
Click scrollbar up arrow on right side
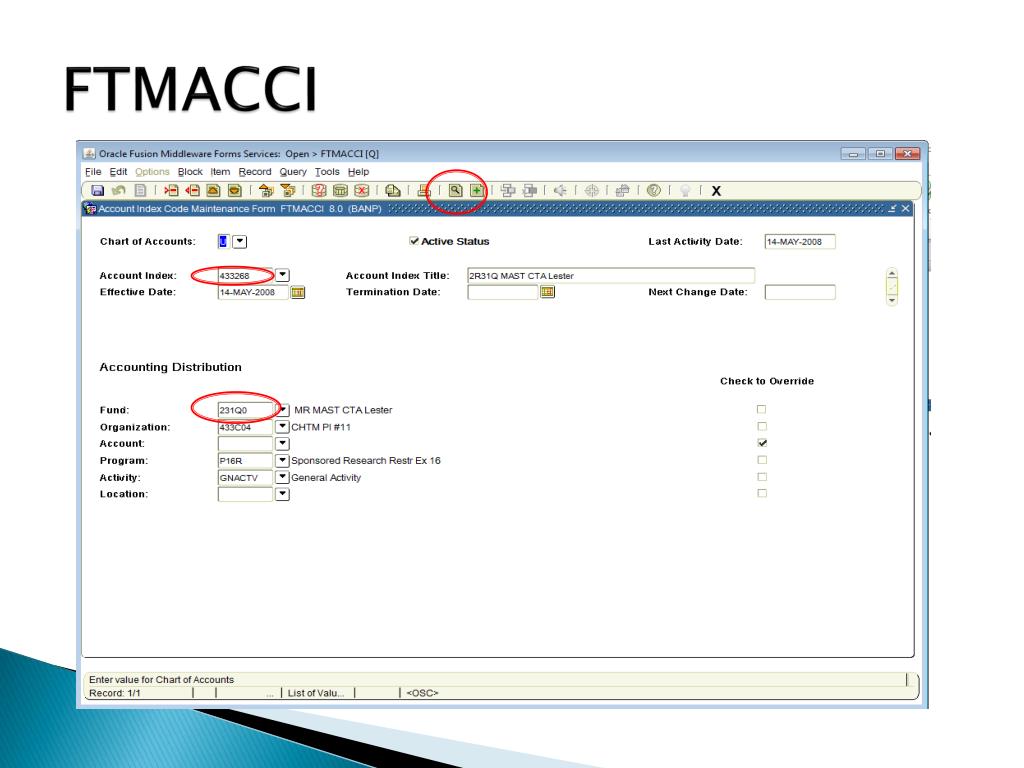(x=892, y=273)
